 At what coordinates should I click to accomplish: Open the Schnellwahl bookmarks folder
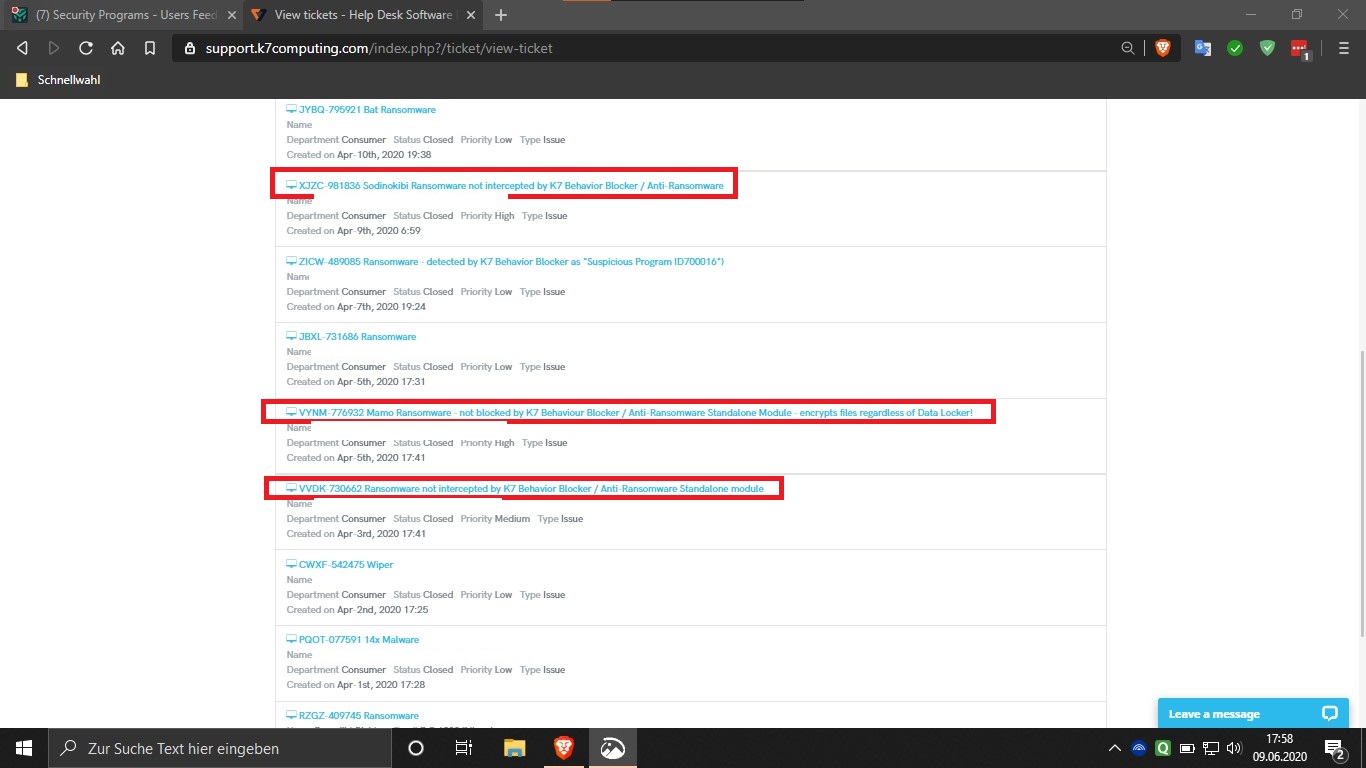click(59, 80)
